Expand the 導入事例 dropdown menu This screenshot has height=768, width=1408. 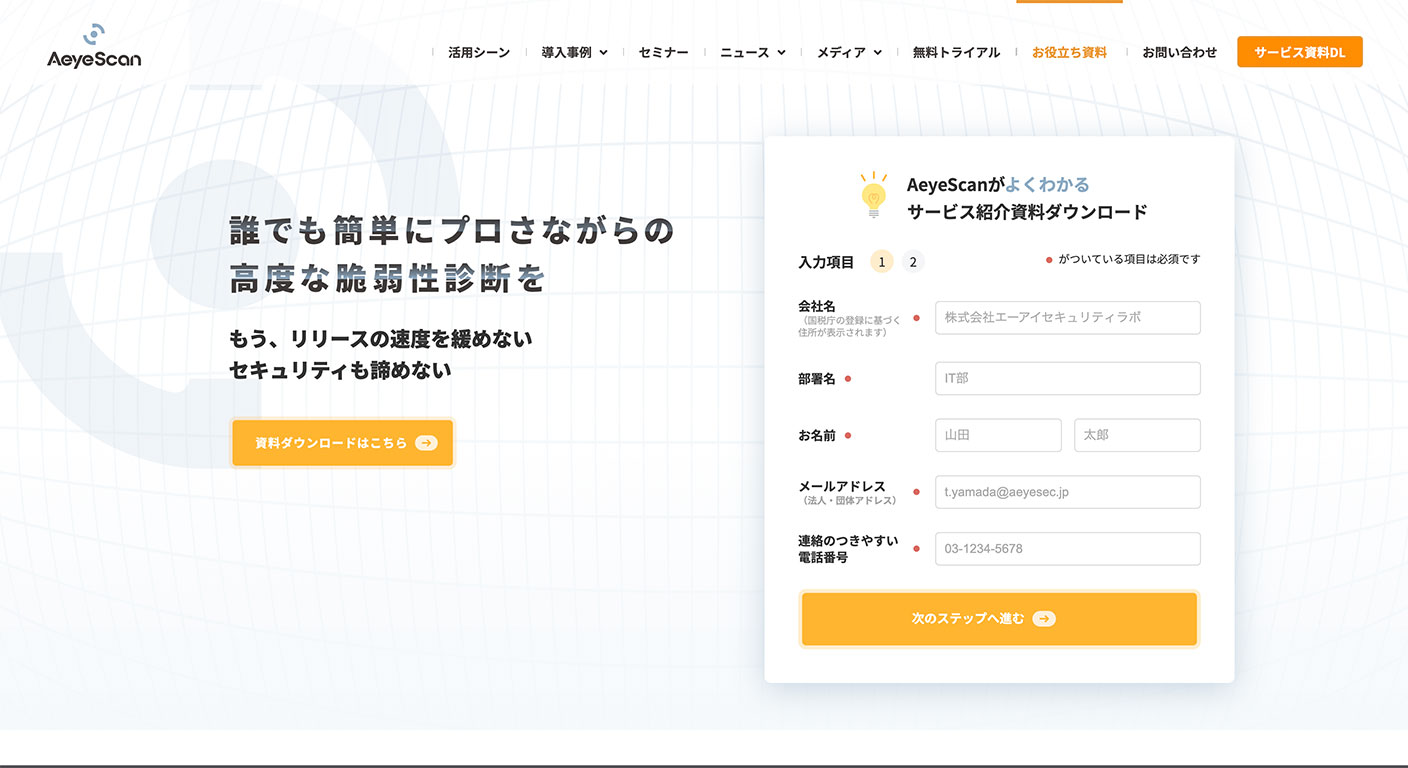pos(574,52)
